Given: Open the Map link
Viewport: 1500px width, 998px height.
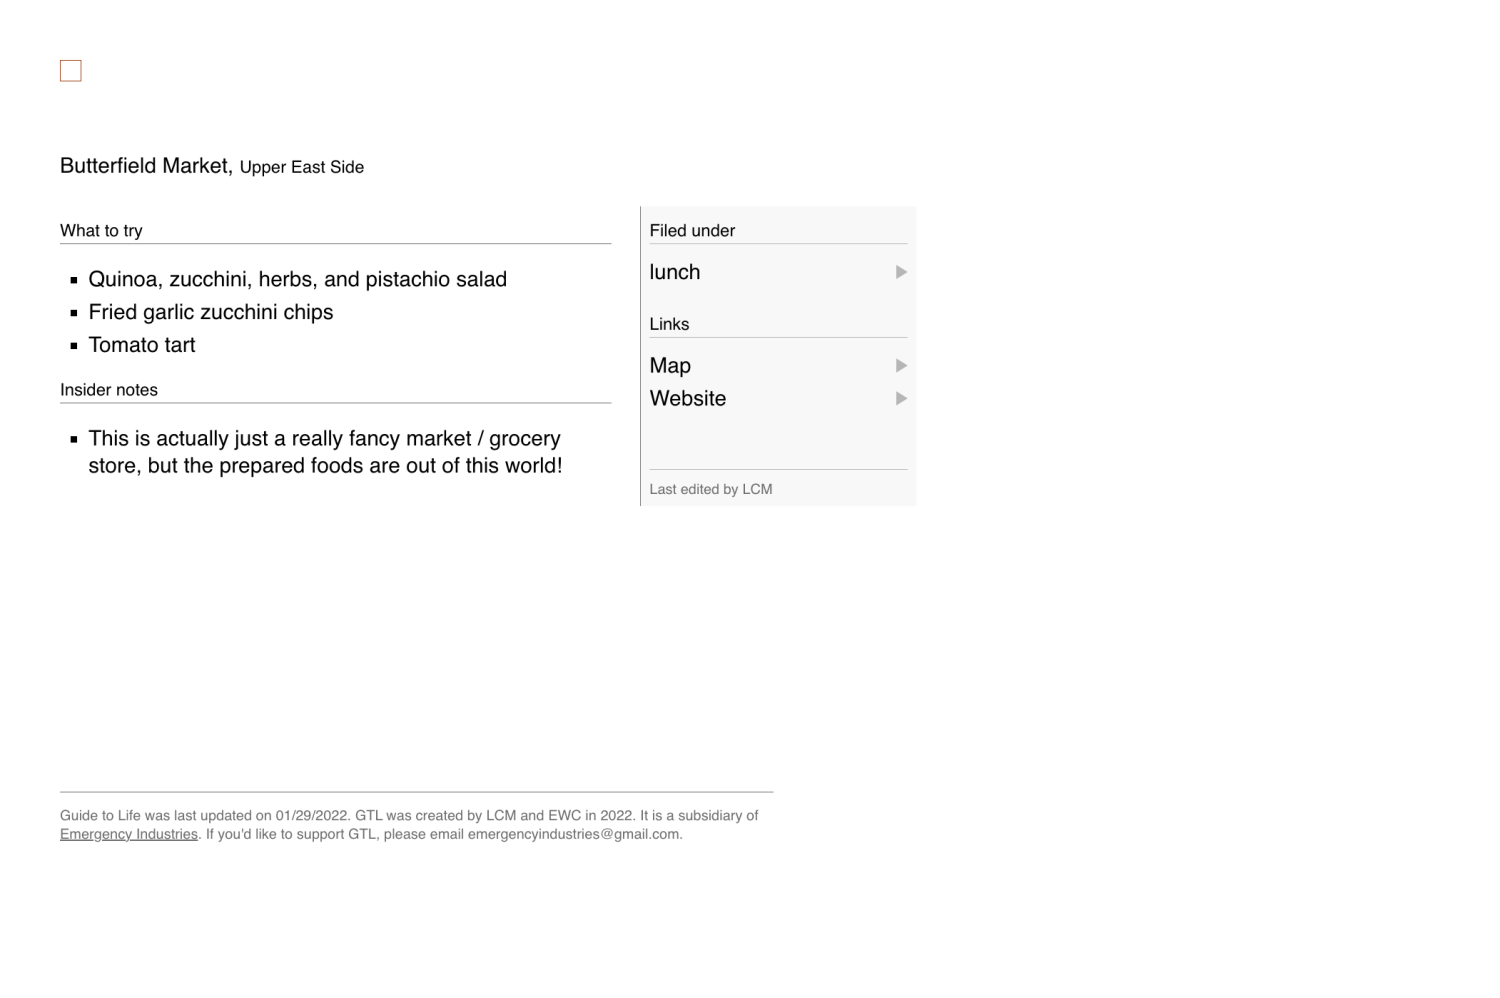Looking at the screenshot, I should [x=670, y=366].
